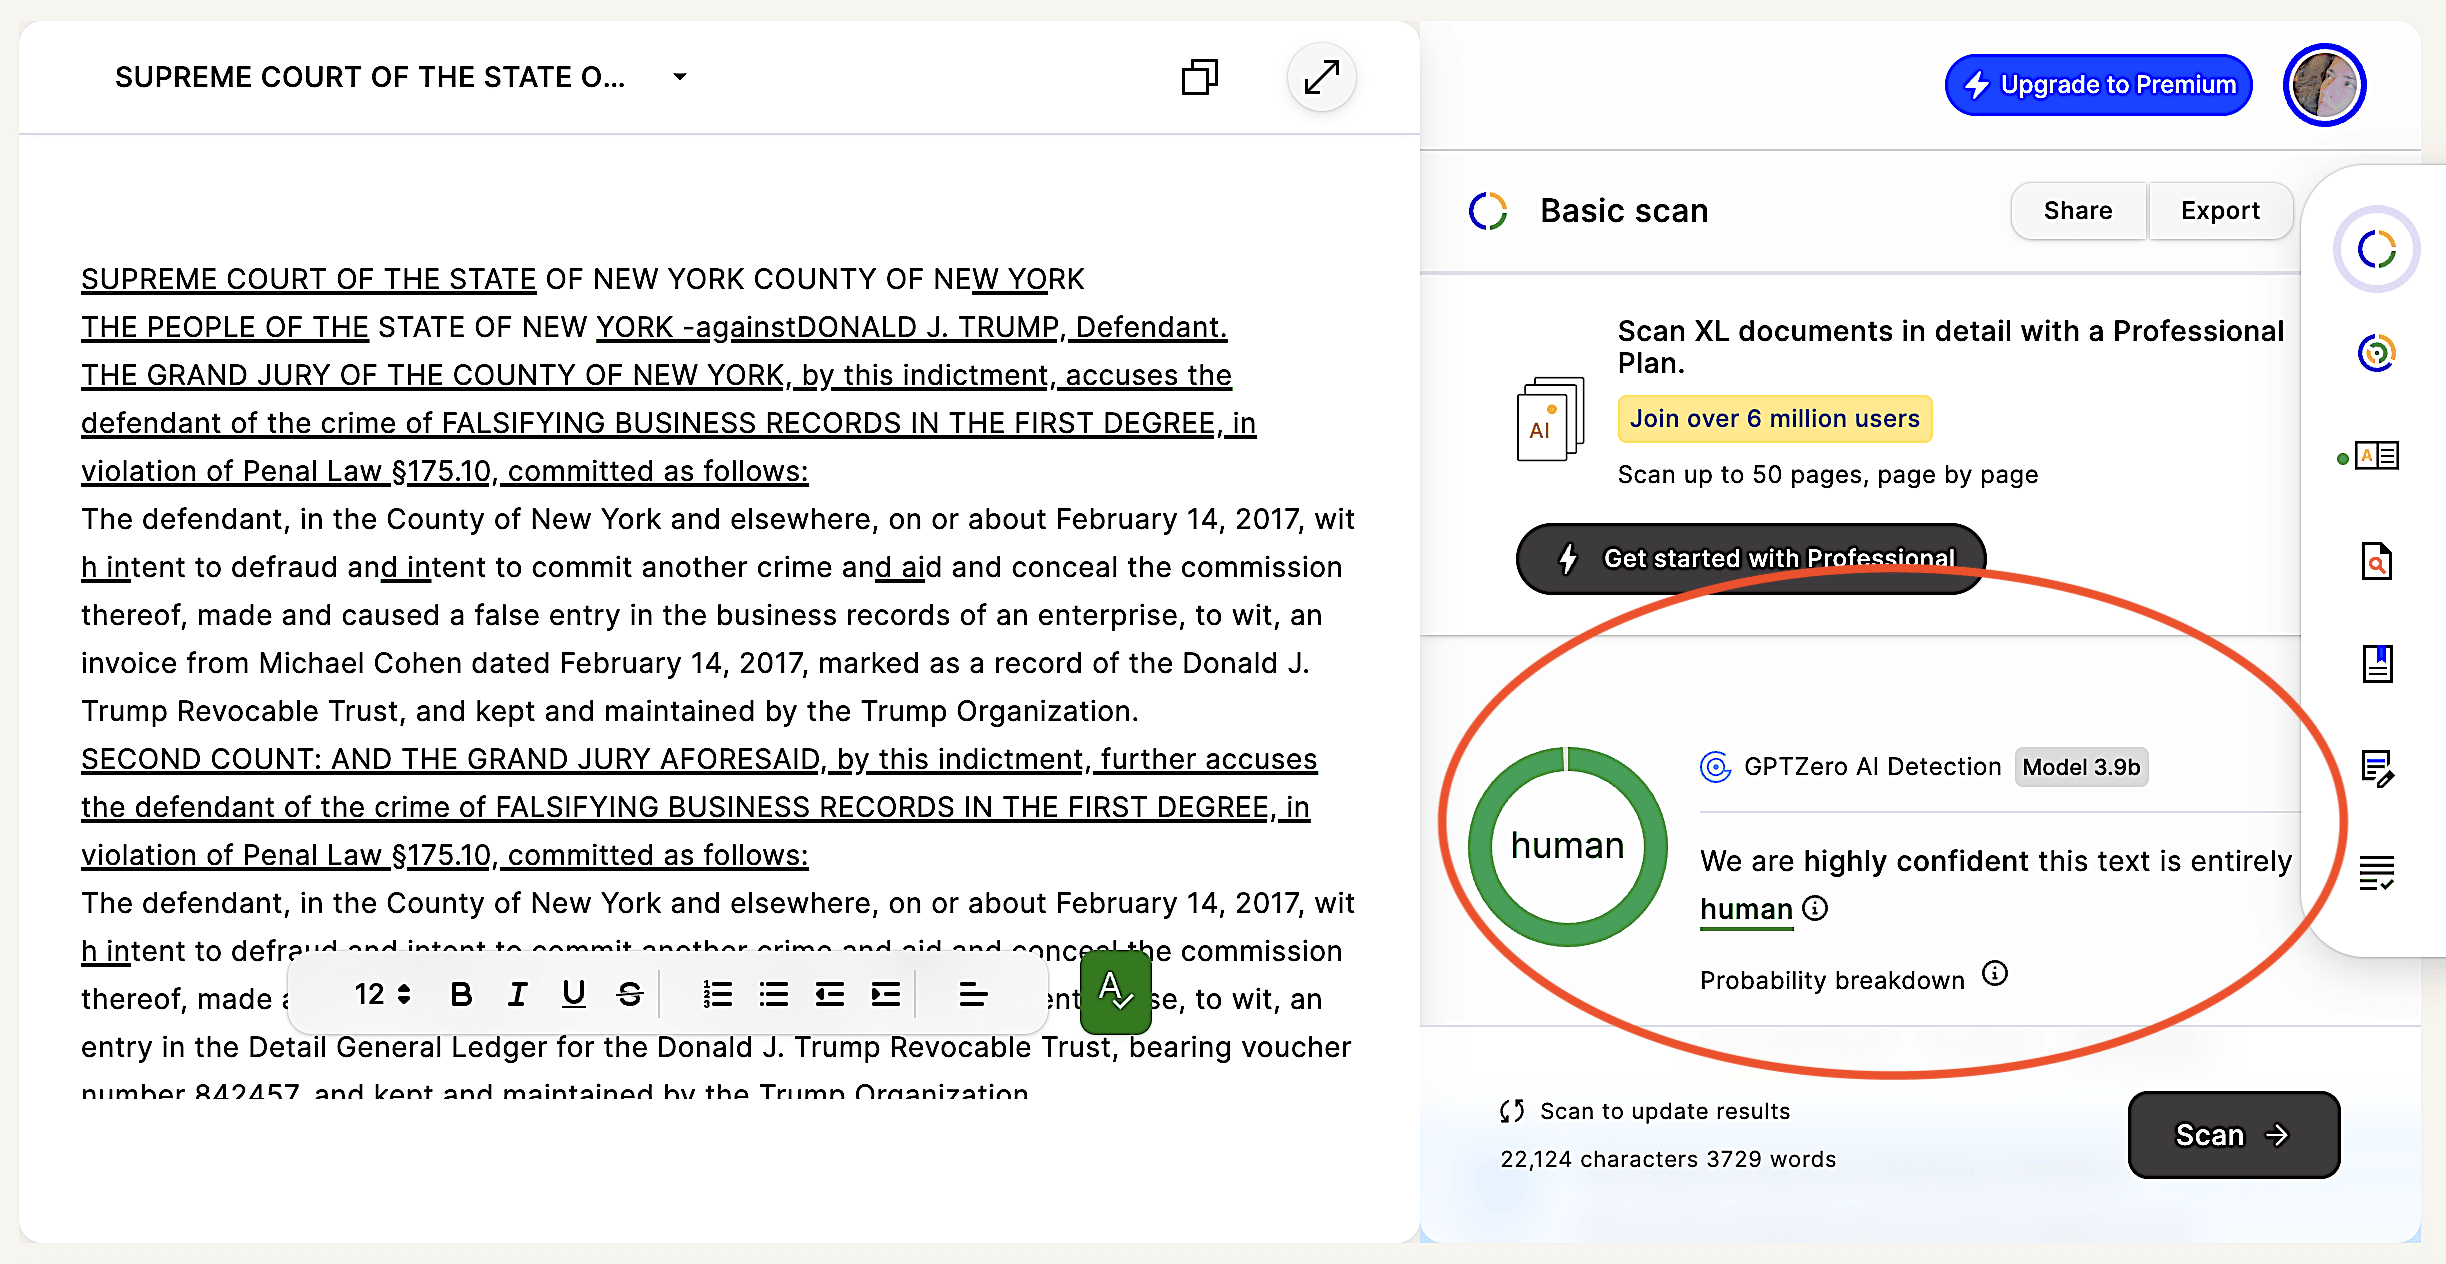Open the writing feedback pencil icon in sidebar
Image resolution: width=2446 pixels, height=1264 pixels.
coord(2376,768)
